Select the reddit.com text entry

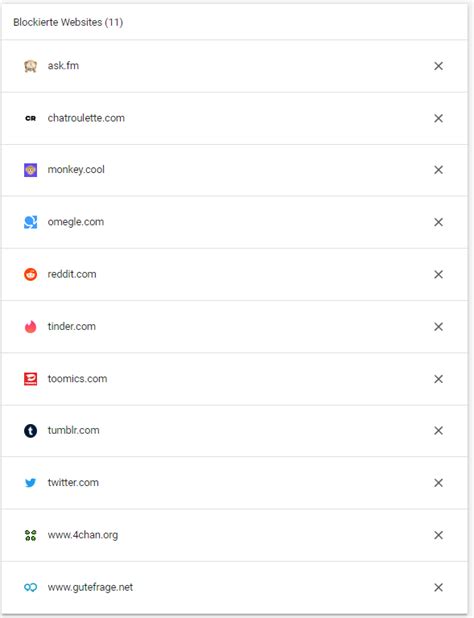72,274
